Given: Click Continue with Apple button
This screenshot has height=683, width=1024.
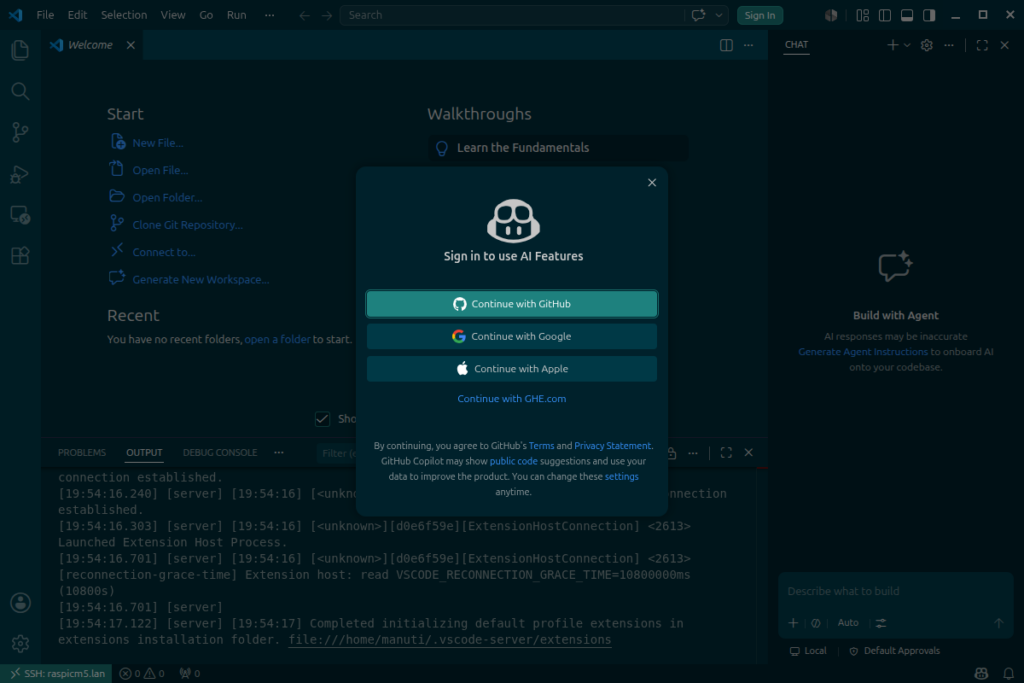Looking at the screenshot, I should (512, 369).
